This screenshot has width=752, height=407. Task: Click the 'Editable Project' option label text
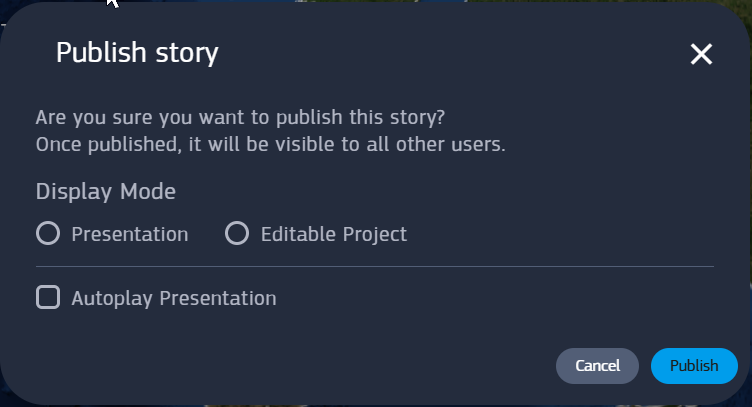click(x=333, y=234)
